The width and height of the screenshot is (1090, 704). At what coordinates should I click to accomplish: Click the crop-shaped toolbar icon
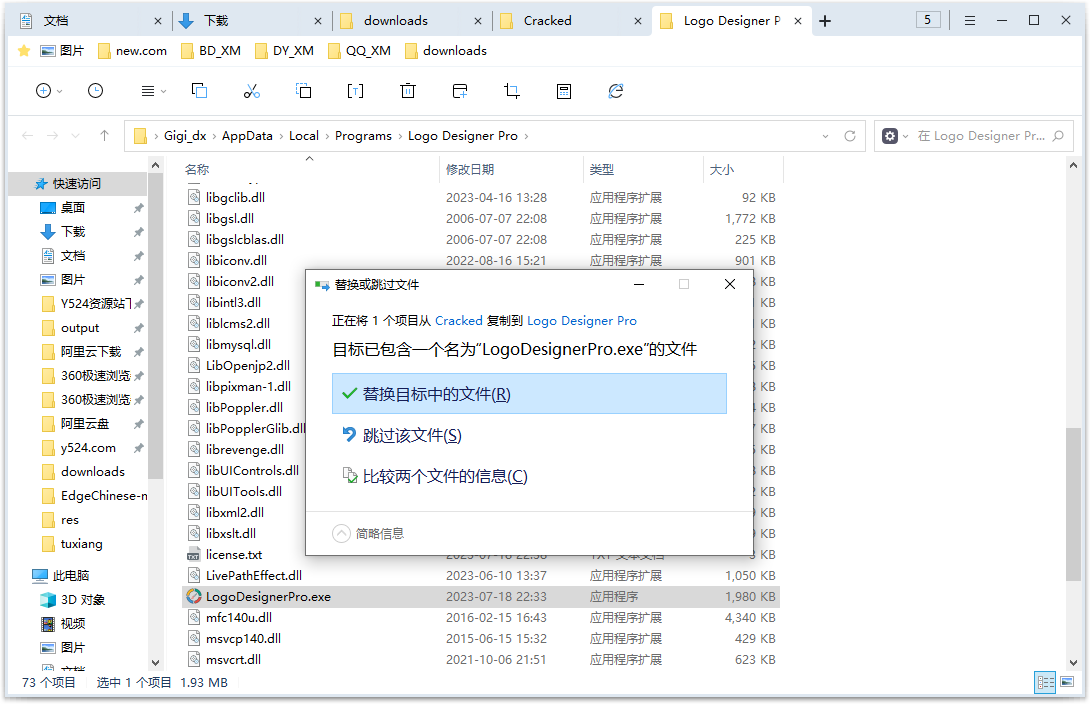(512, 91)
